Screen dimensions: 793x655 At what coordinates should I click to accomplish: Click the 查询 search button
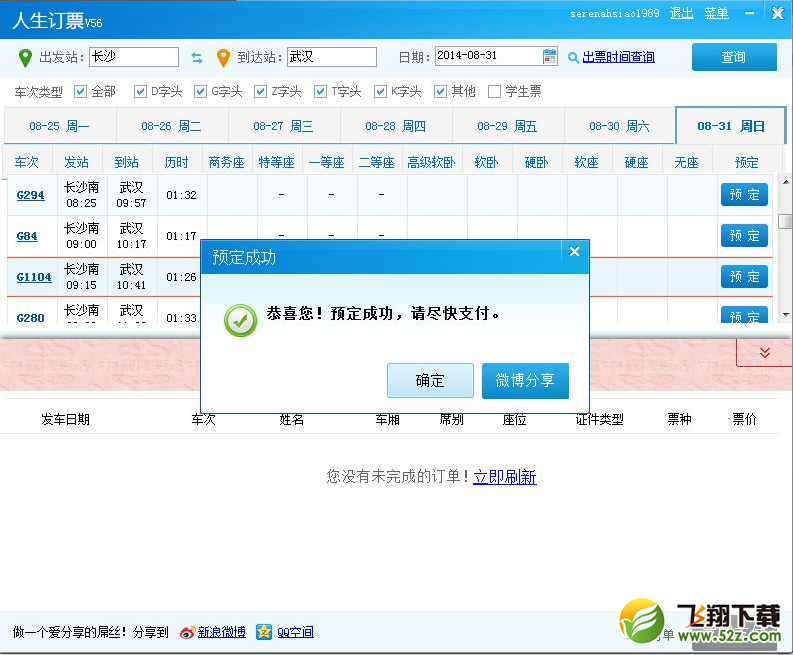tap(734, 57)
